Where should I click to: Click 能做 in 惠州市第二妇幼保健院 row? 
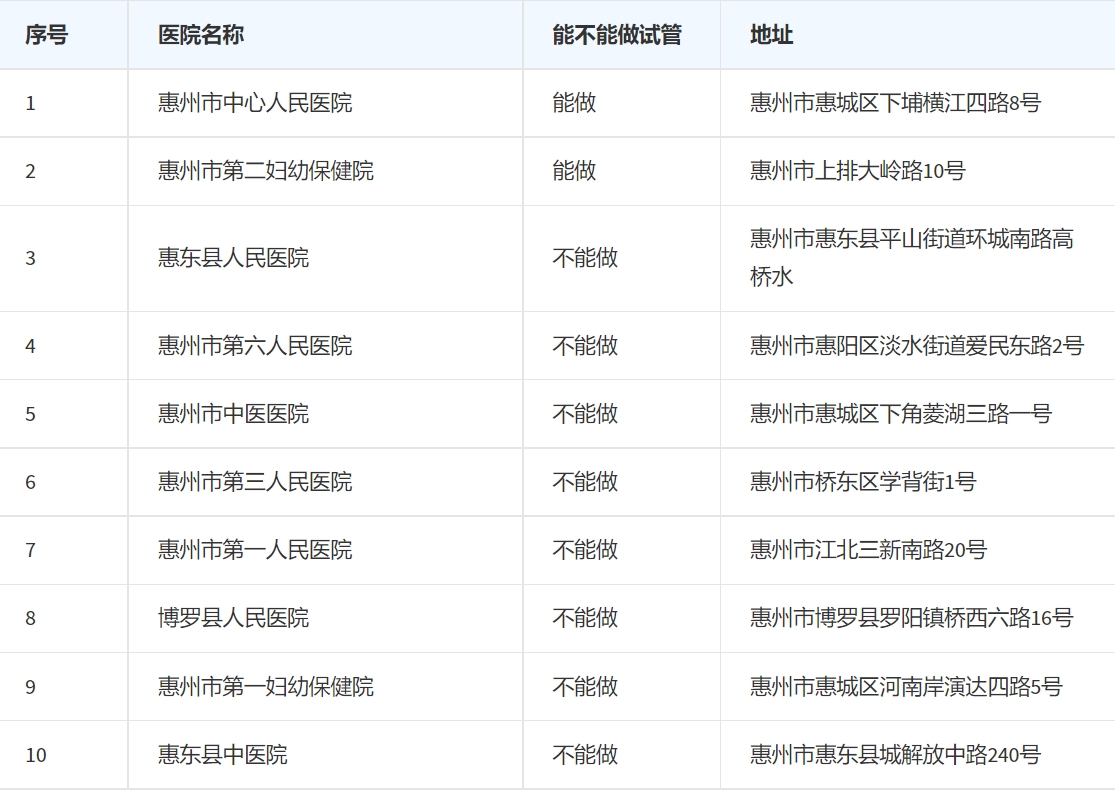point(575,171)
